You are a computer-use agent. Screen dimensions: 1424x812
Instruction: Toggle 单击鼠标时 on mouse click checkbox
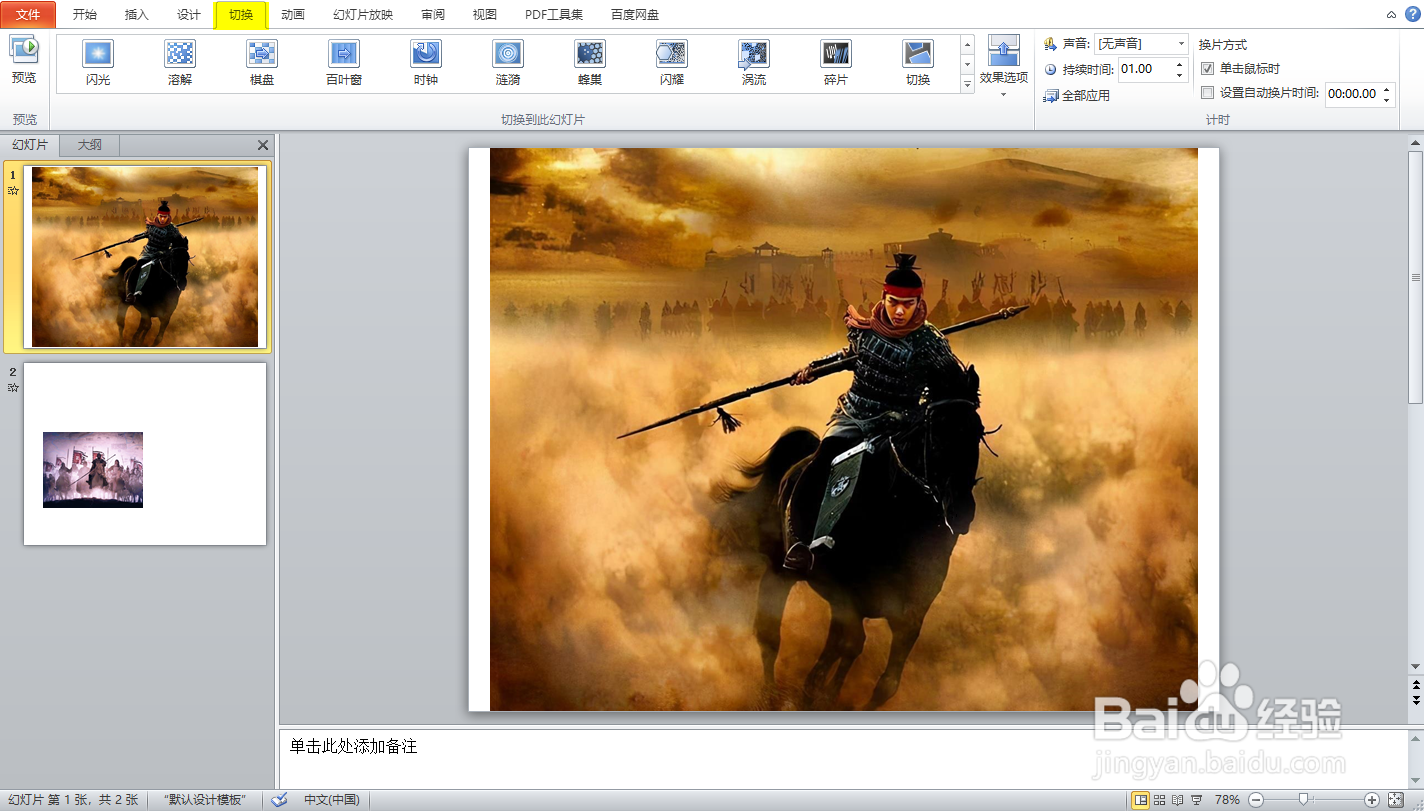point(1207,69)
